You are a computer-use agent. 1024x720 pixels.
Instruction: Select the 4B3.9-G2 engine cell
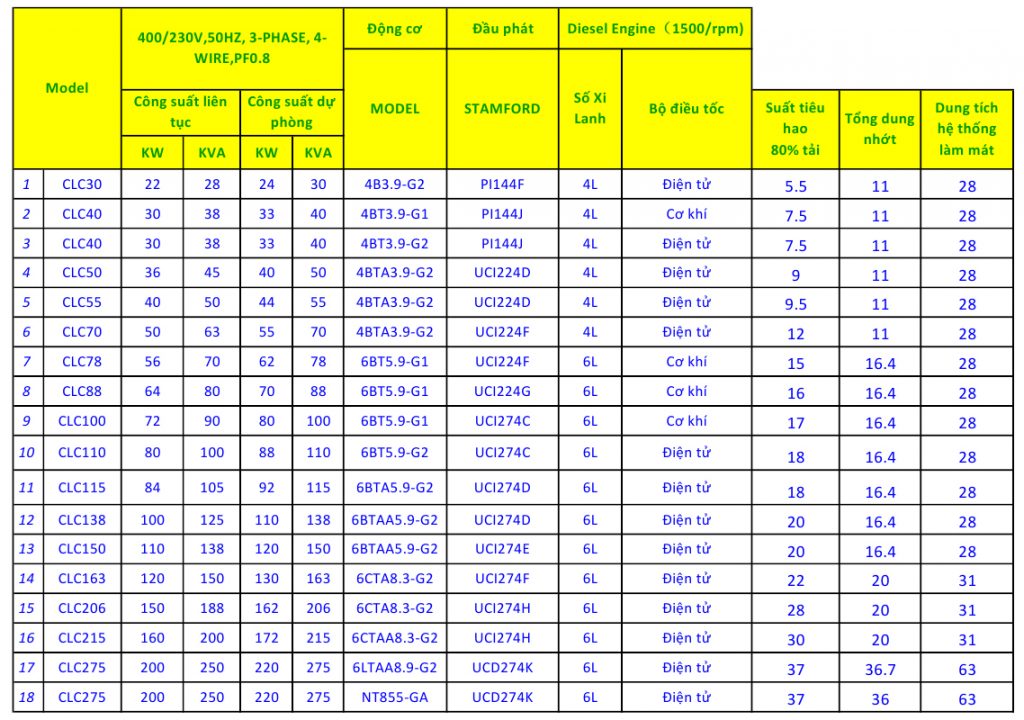[x=395, y=184]
